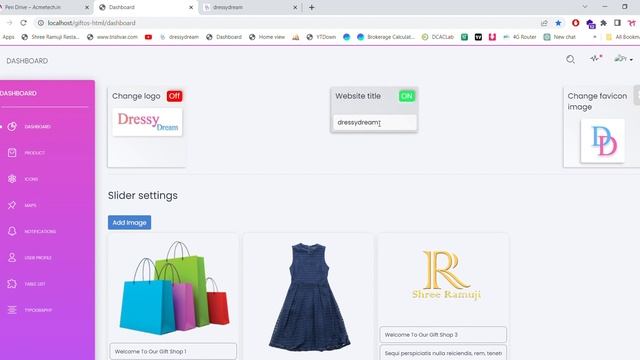
Task: Switch to the Pen Drive browser tab
Action: [x=43, y=7]
